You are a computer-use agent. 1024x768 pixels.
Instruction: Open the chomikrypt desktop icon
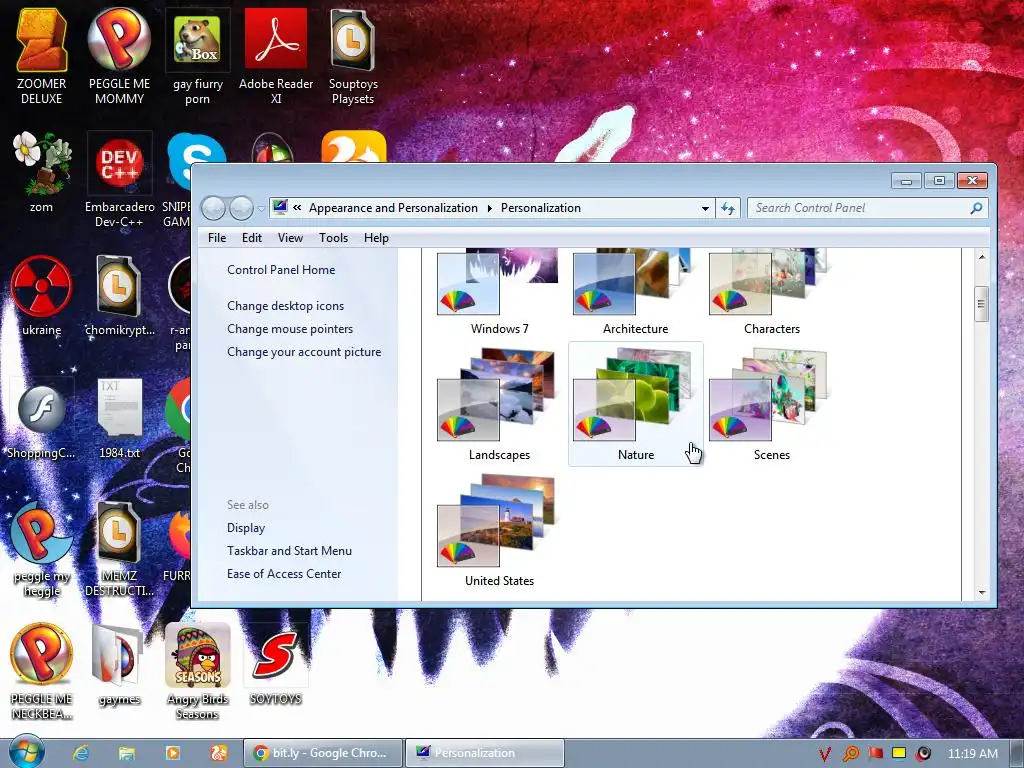(119, 295)
